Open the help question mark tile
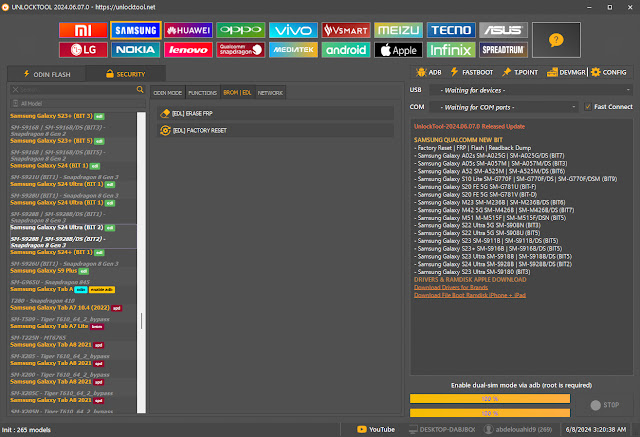 point(556,40)
